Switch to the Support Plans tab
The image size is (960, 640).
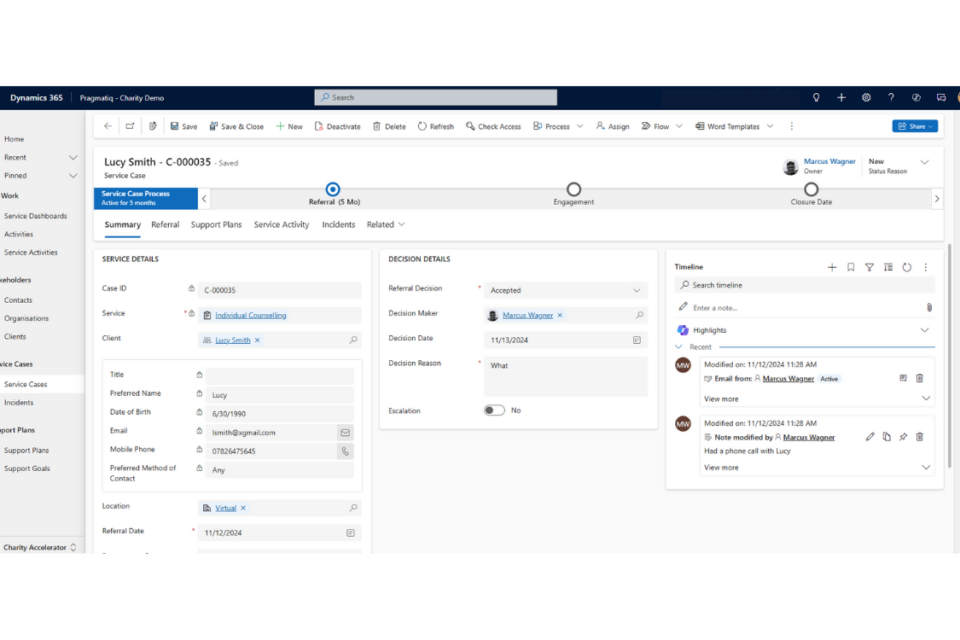pos(216,225)
